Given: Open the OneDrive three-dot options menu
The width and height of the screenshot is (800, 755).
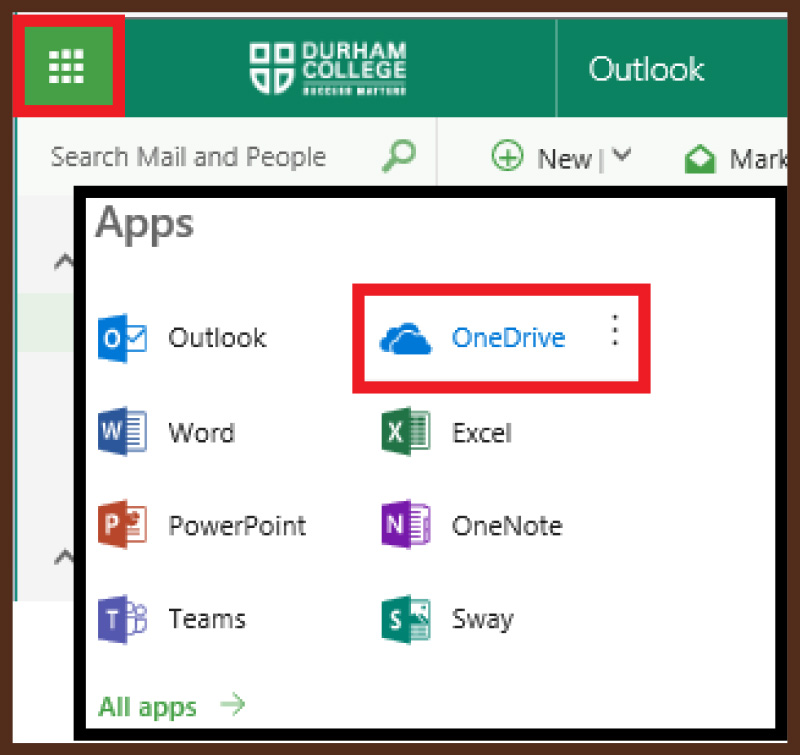Looking at the screenshot, I should coord(615,332).
